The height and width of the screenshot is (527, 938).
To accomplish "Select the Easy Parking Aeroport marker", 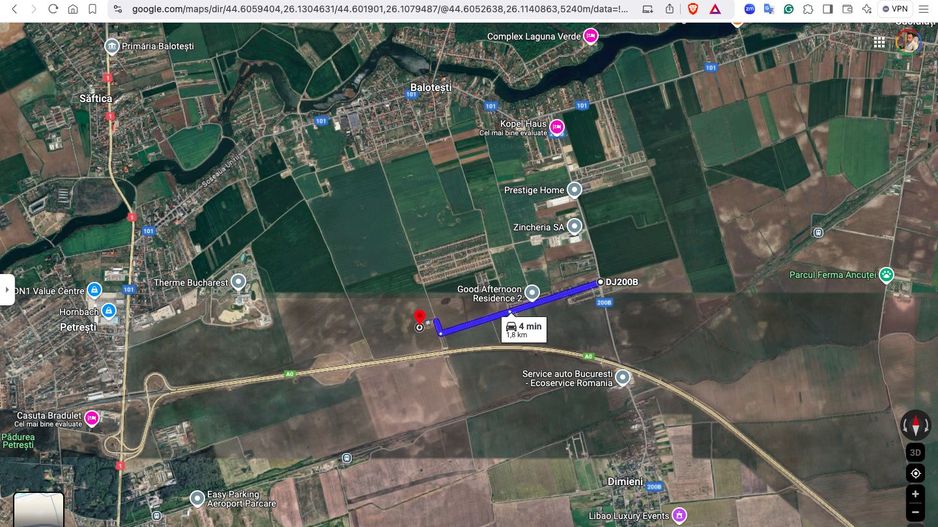I will point(197,498).
